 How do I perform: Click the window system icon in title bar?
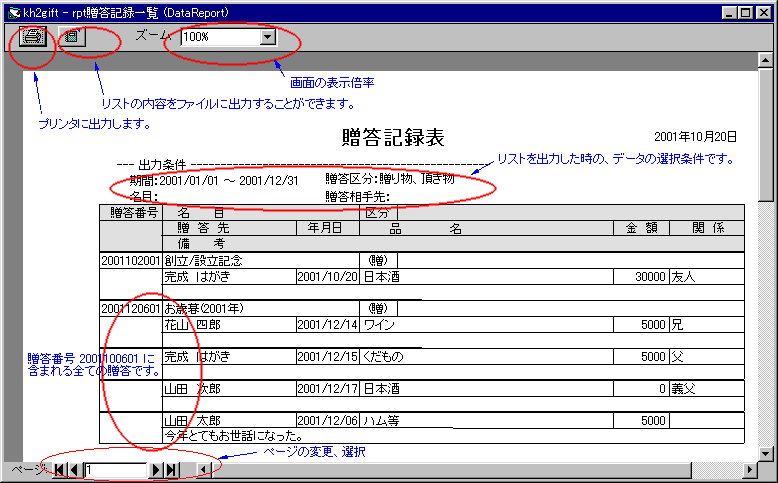point(11,11)
